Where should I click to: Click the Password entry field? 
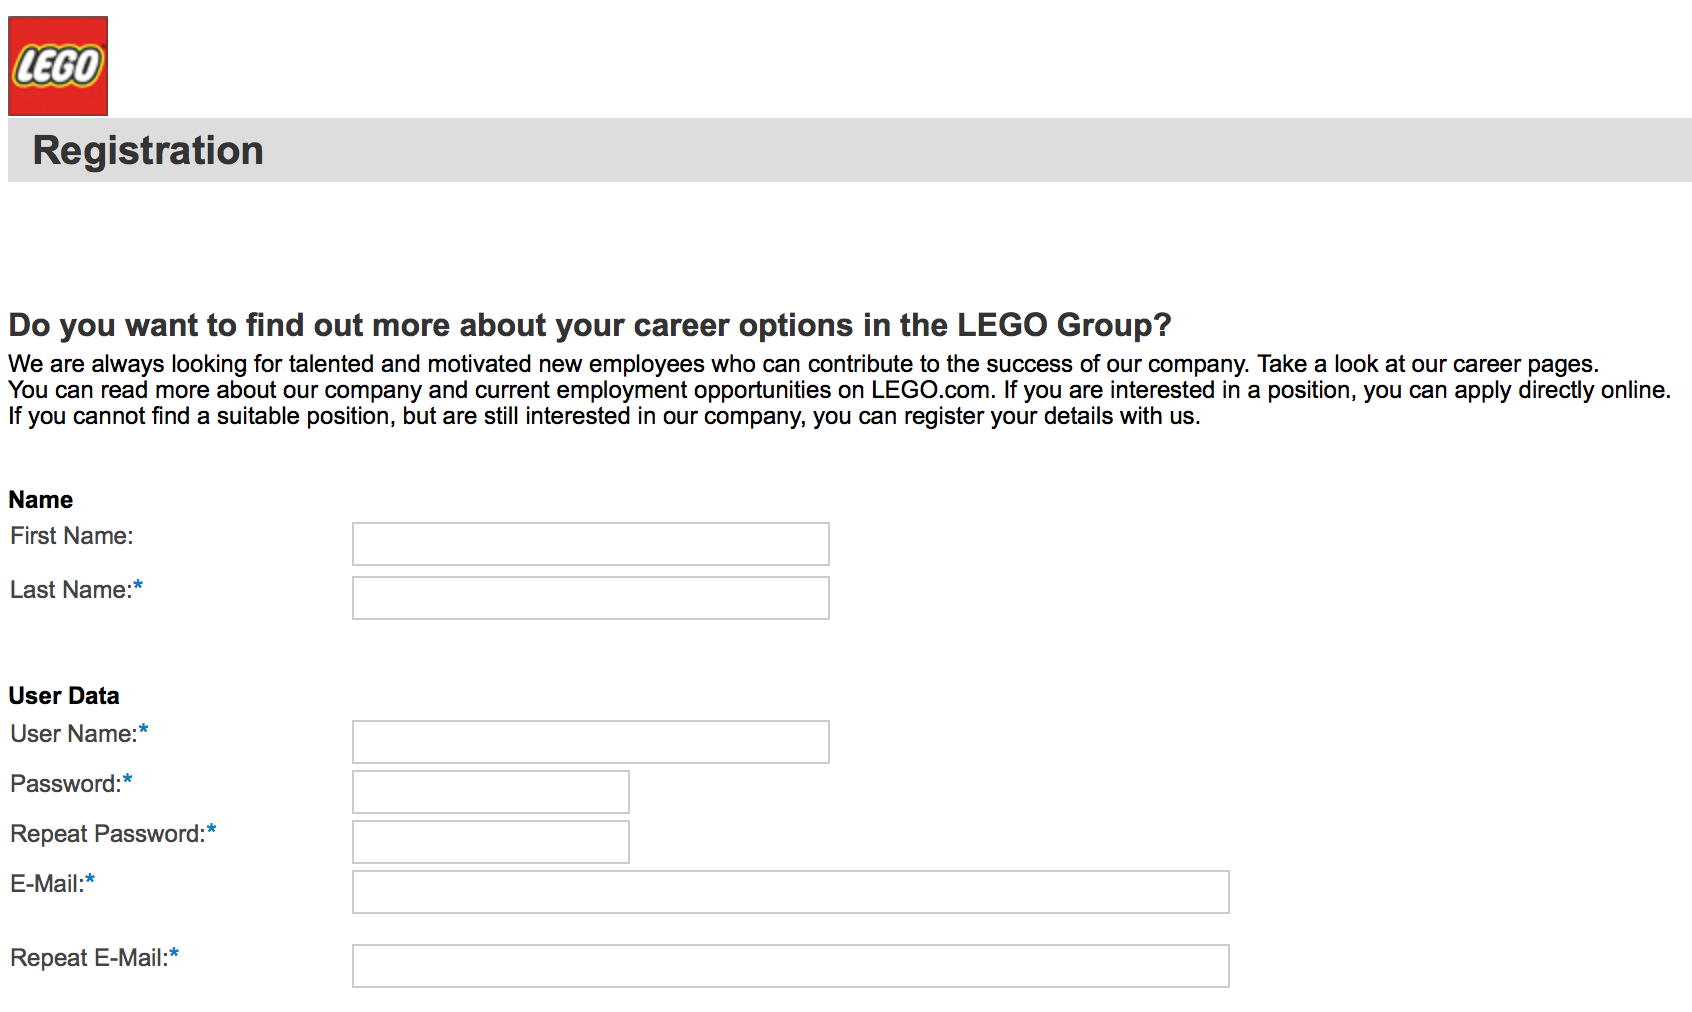click(x=490, y=792)
